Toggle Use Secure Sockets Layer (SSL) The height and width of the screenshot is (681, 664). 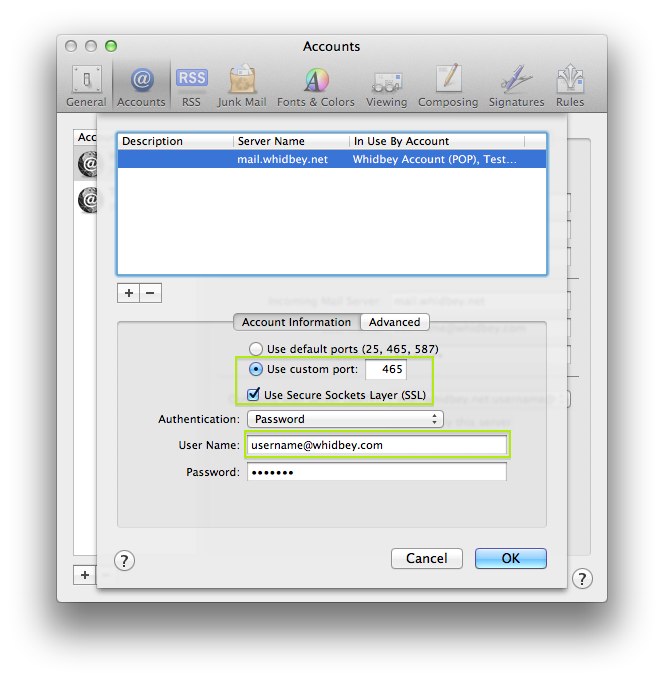pos(253,394)
